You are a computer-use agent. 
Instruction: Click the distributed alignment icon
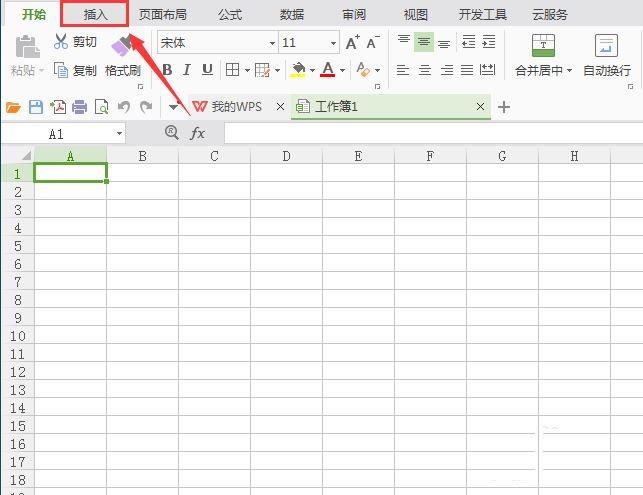tap(488, 70)
